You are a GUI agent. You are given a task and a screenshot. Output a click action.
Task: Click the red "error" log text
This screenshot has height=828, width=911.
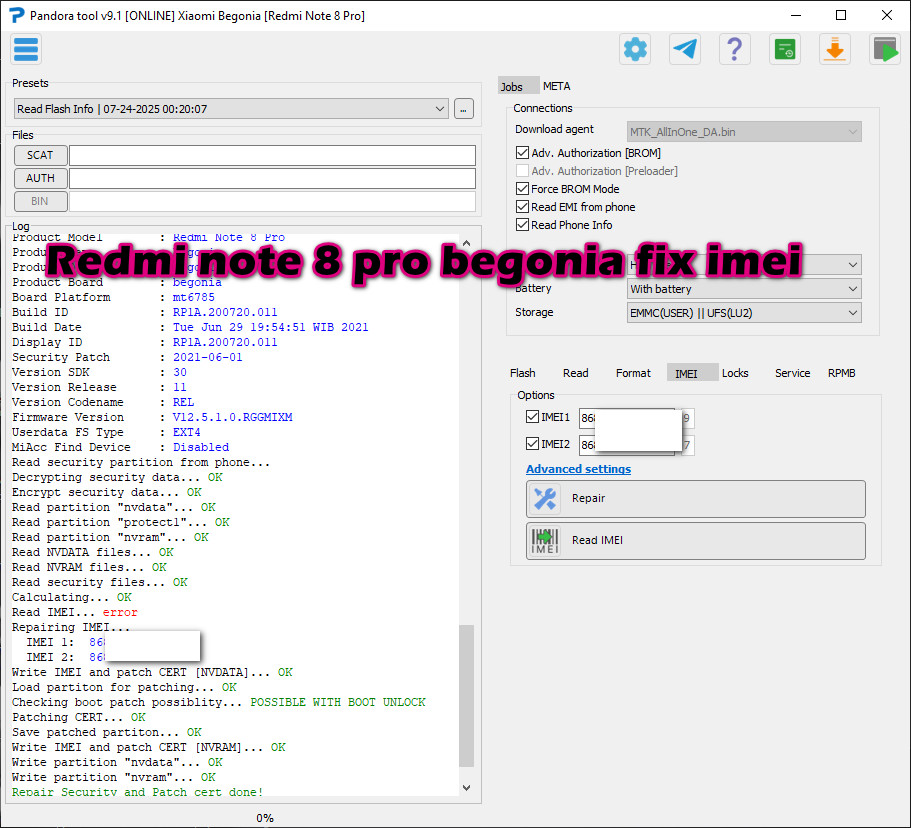point(120,612)
